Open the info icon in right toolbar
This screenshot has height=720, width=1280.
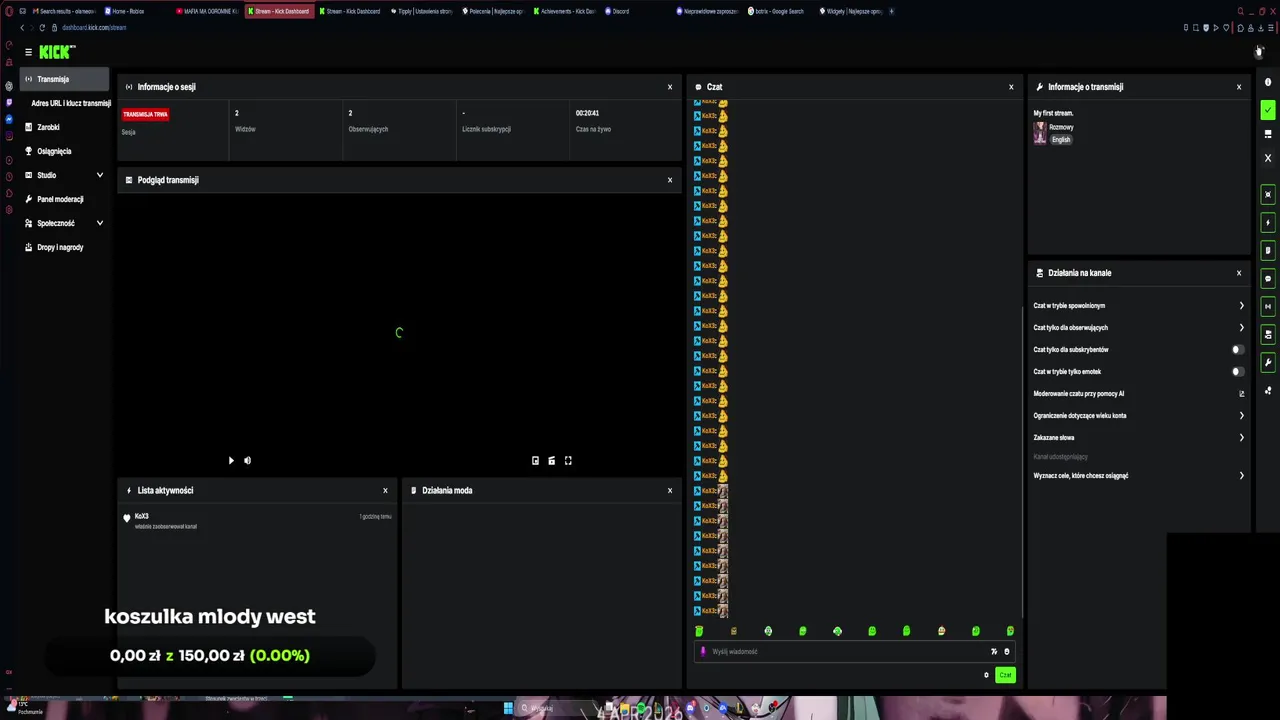pyautogui.click(x=1268, y=82)
